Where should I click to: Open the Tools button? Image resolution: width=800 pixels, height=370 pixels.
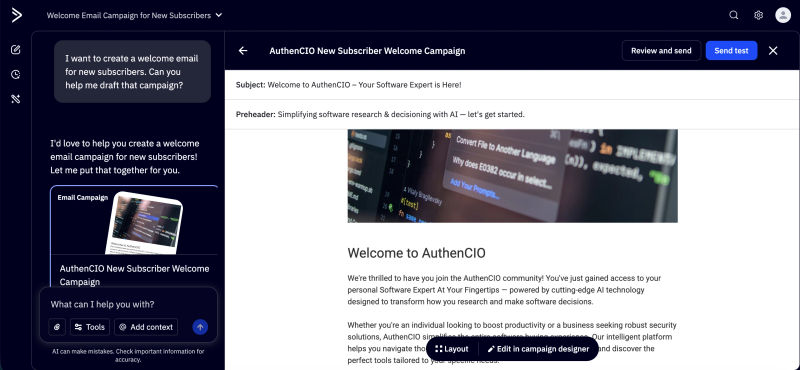(x=90, y=327)
